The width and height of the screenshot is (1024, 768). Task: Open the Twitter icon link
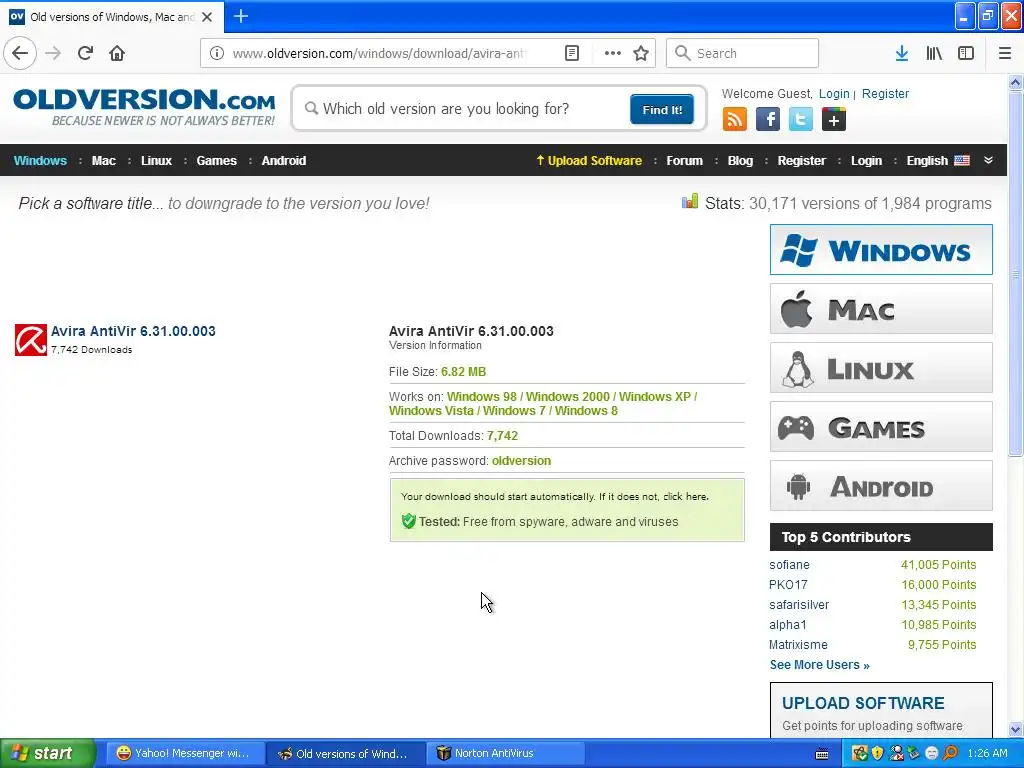(801, 120)
